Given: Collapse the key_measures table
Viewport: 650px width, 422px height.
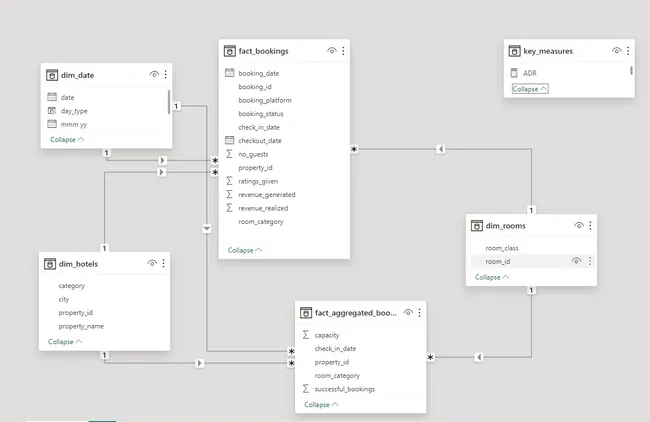Looking at the screenshot, I should click(x=530, y=89).
